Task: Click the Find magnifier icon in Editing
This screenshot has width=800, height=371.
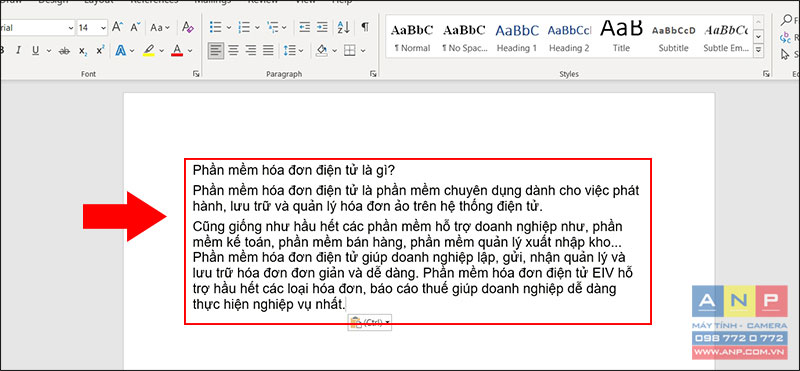Action: [787, 21]
